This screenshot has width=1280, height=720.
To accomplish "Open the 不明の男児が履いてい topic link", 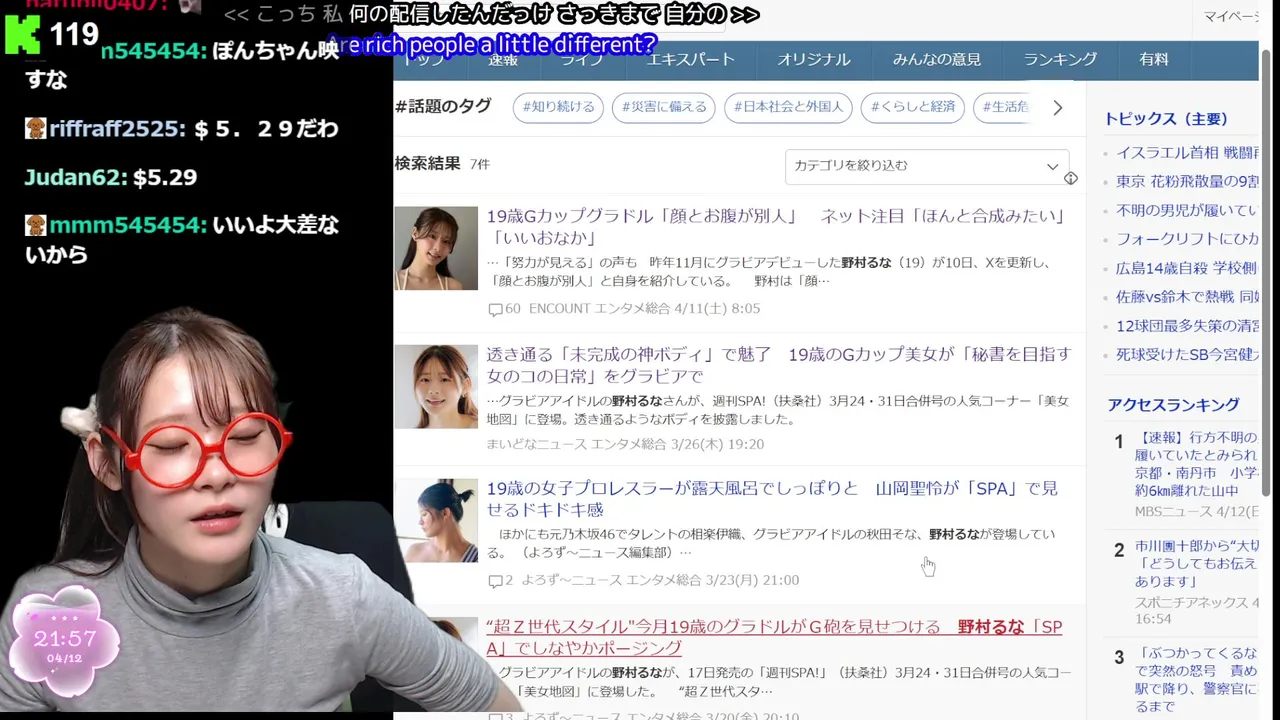I will coord(1186,211).
